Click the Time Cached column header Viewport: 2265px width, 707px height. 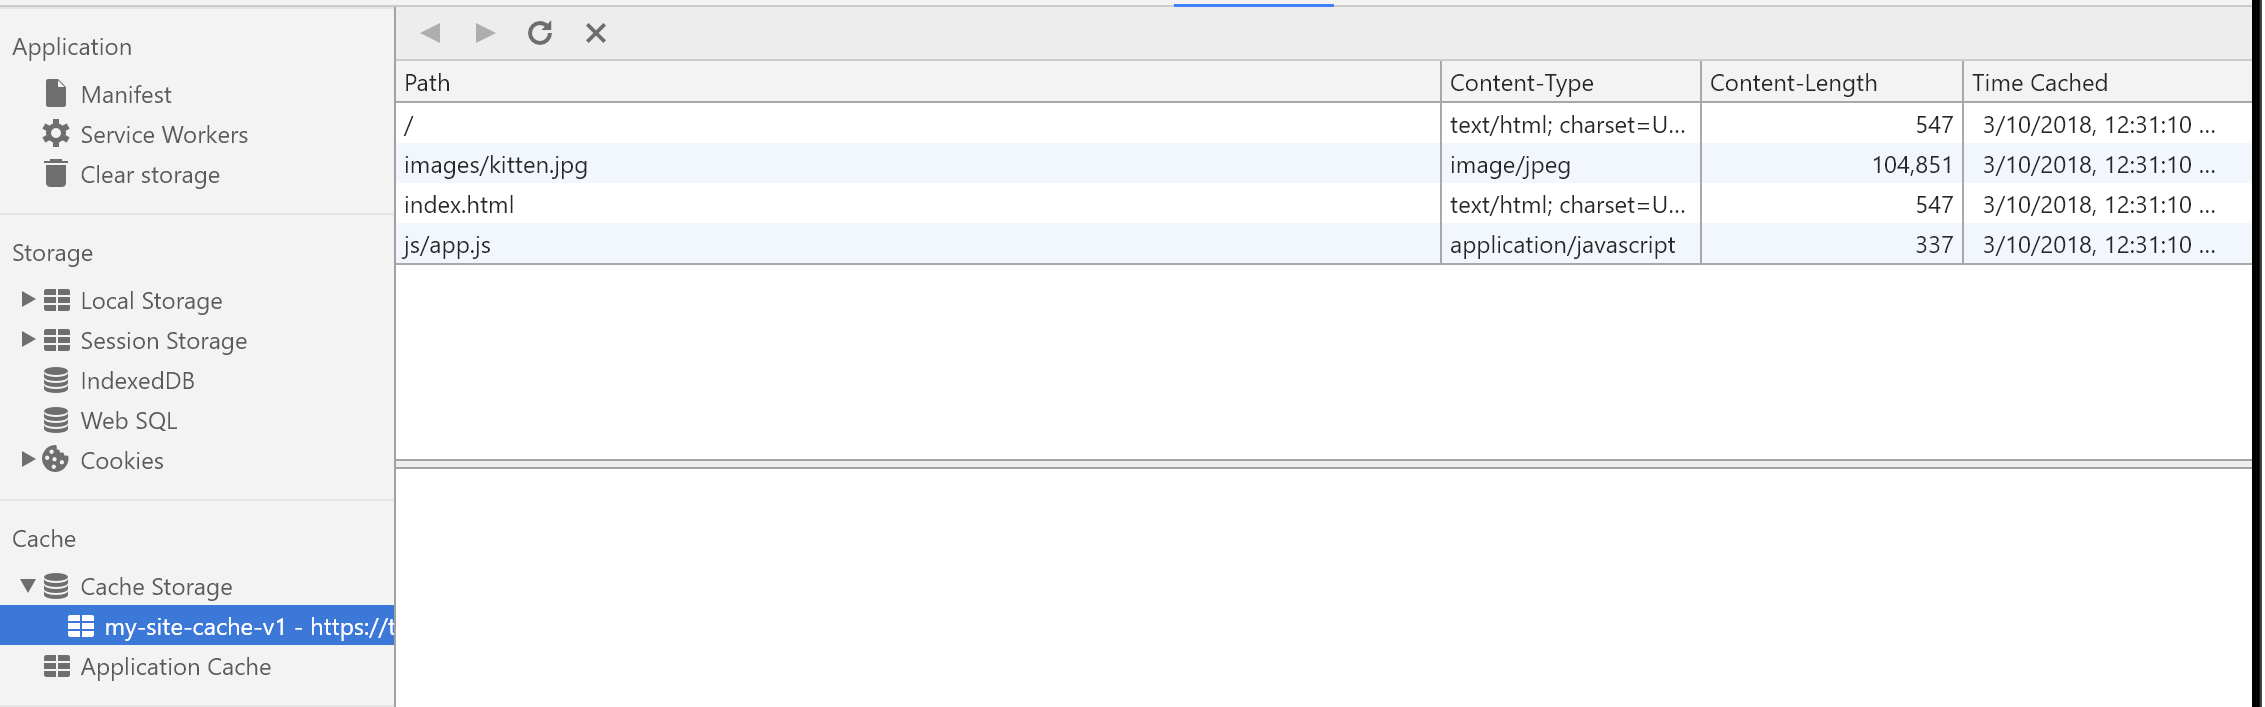(2107, 82)
